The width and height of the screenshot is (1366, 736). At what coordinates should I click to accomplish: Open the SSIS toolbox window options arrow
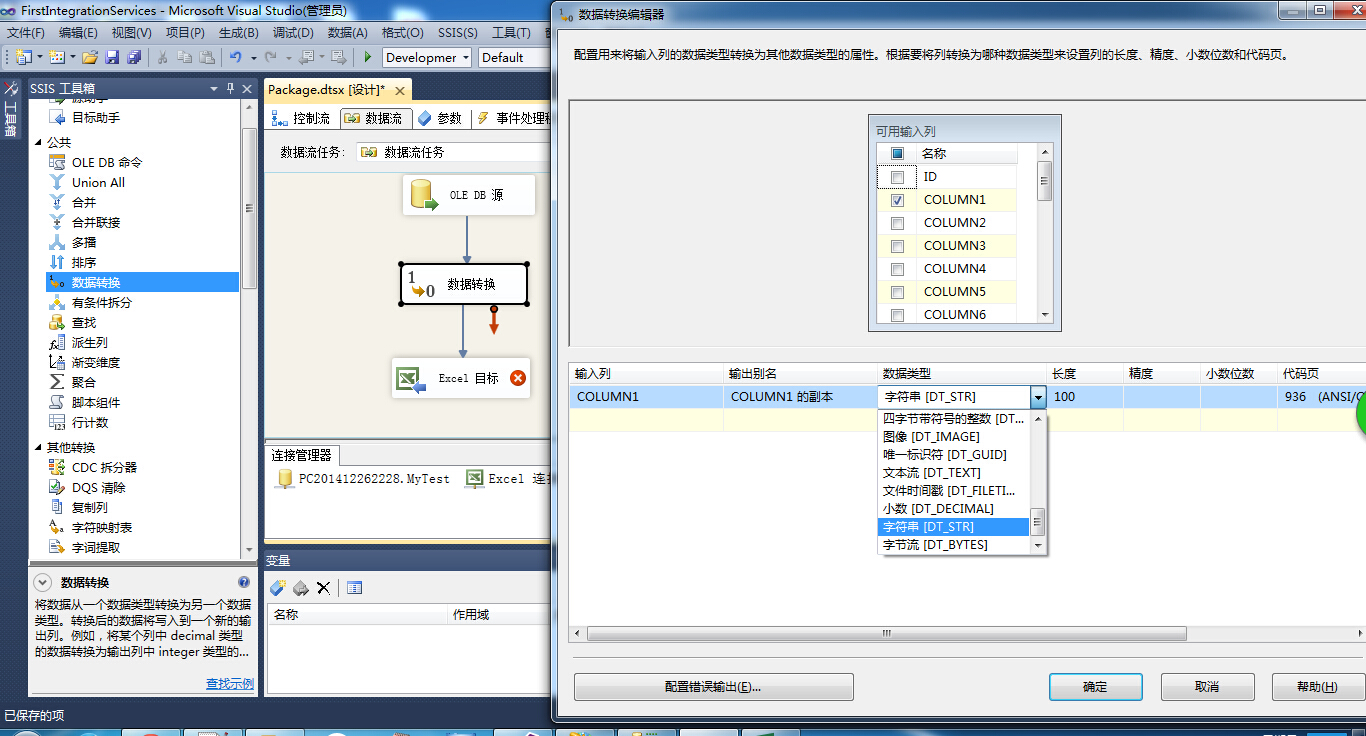click(215, 88)
